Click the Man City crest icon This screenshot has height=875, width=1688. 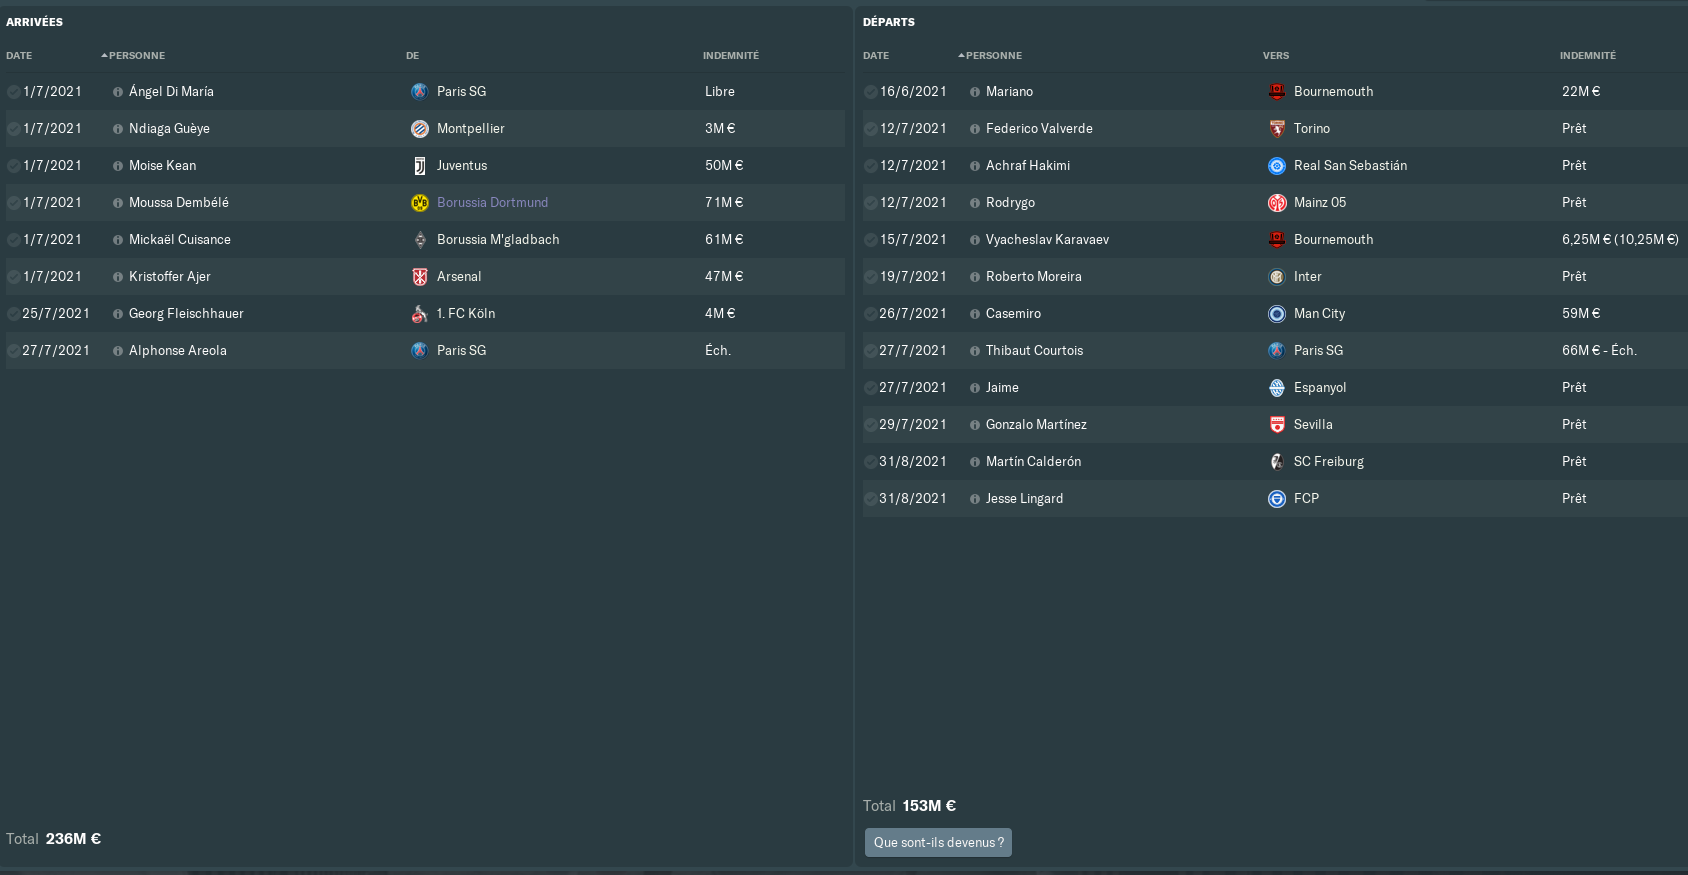(x=1277, y=314)
